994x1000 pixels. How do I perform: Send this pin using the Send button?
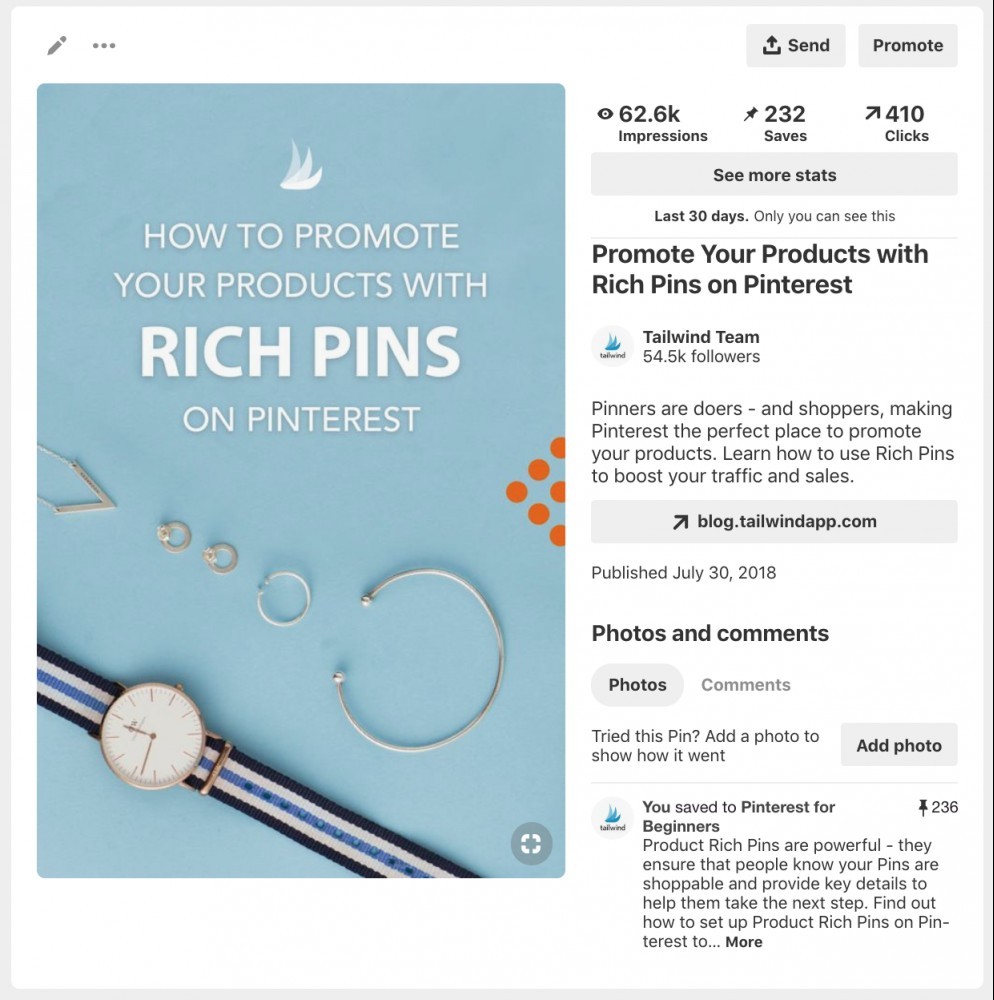(x=796, y=45)
